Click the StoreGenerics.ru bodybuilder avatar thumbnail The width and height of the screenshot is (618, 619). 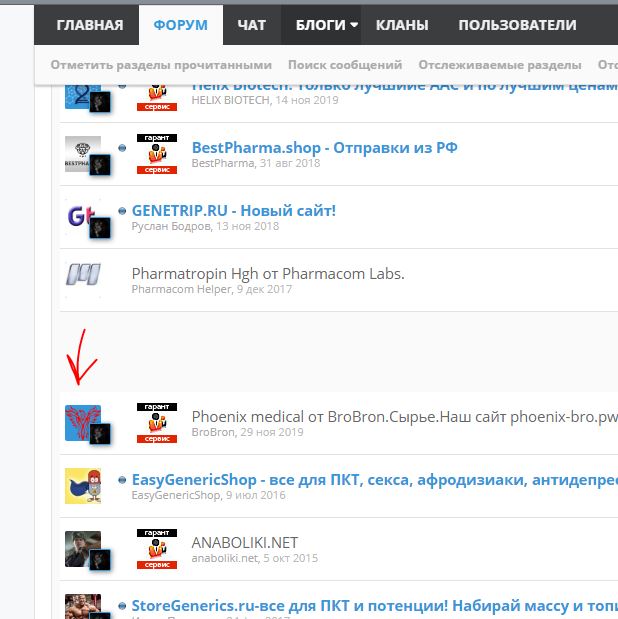tap(82, 607)
